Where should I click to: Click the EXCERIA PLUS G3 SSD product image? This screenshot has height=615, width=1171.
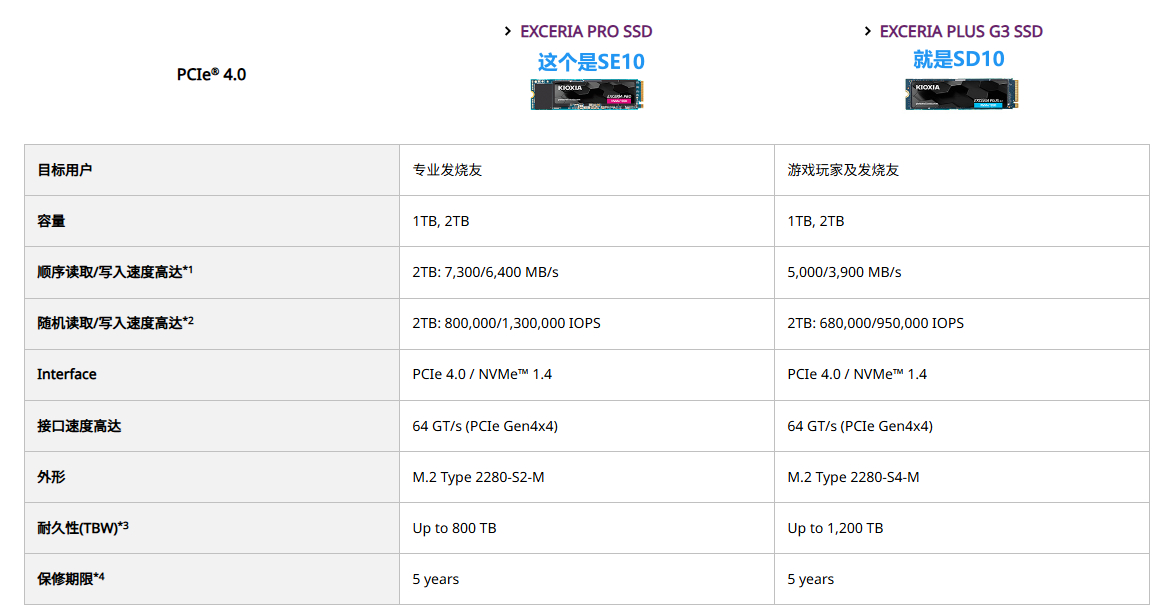(962, 95)
